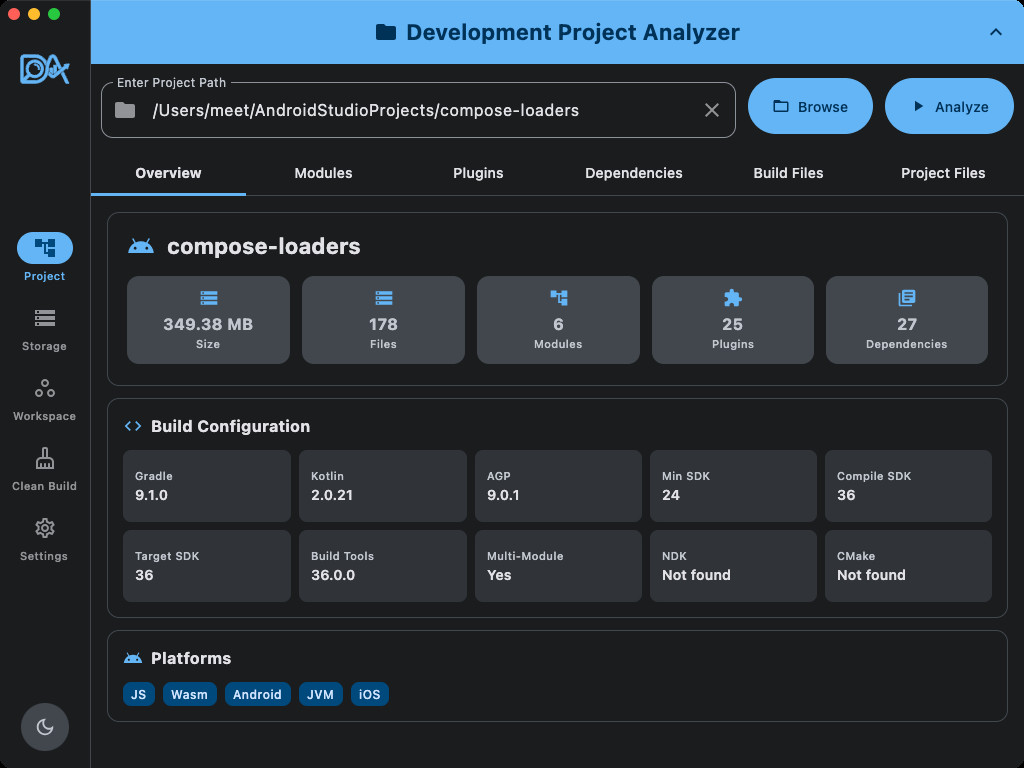Click the folder icon in path field
Image resolution: width=1024 pixels, height=768 pixels.
pos(125,110)
